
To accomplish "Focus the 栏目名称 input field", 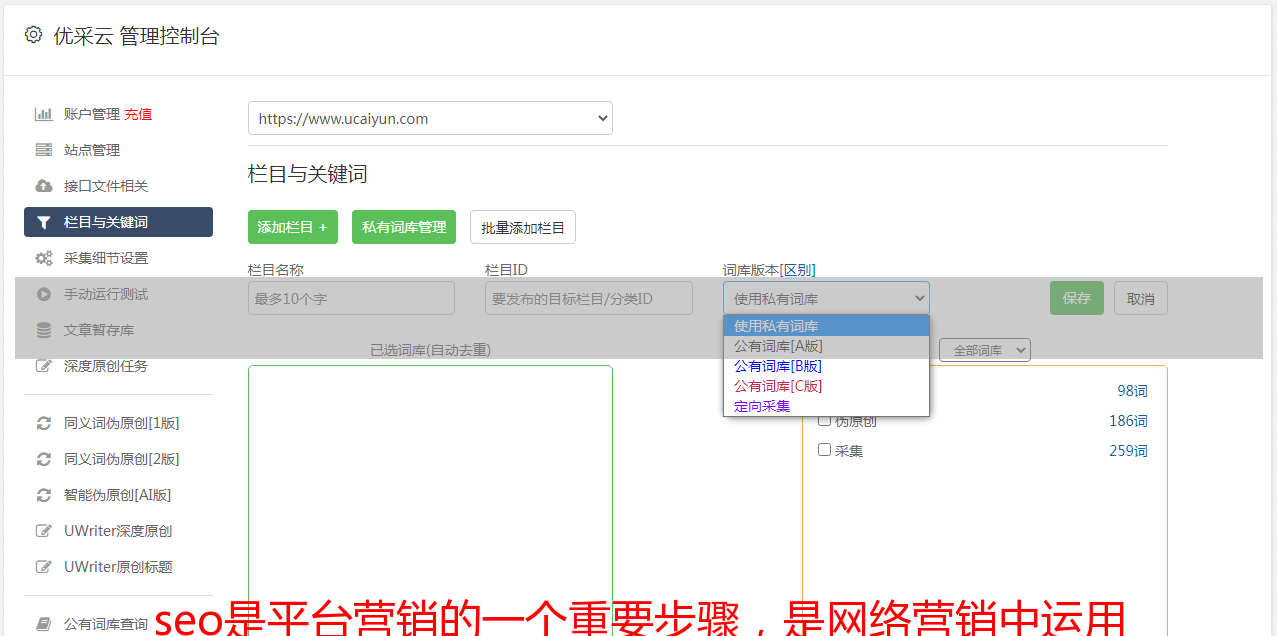I will (x=351, y=298).
